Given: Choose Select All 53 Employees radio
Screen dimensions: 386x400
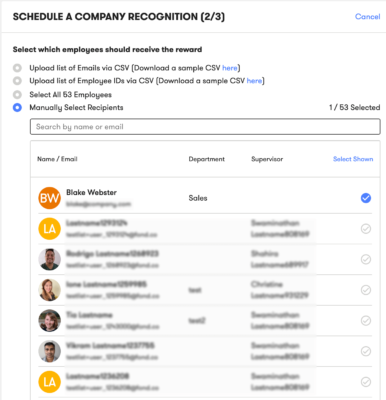Looking at the screenshot, I should [17, 95].
